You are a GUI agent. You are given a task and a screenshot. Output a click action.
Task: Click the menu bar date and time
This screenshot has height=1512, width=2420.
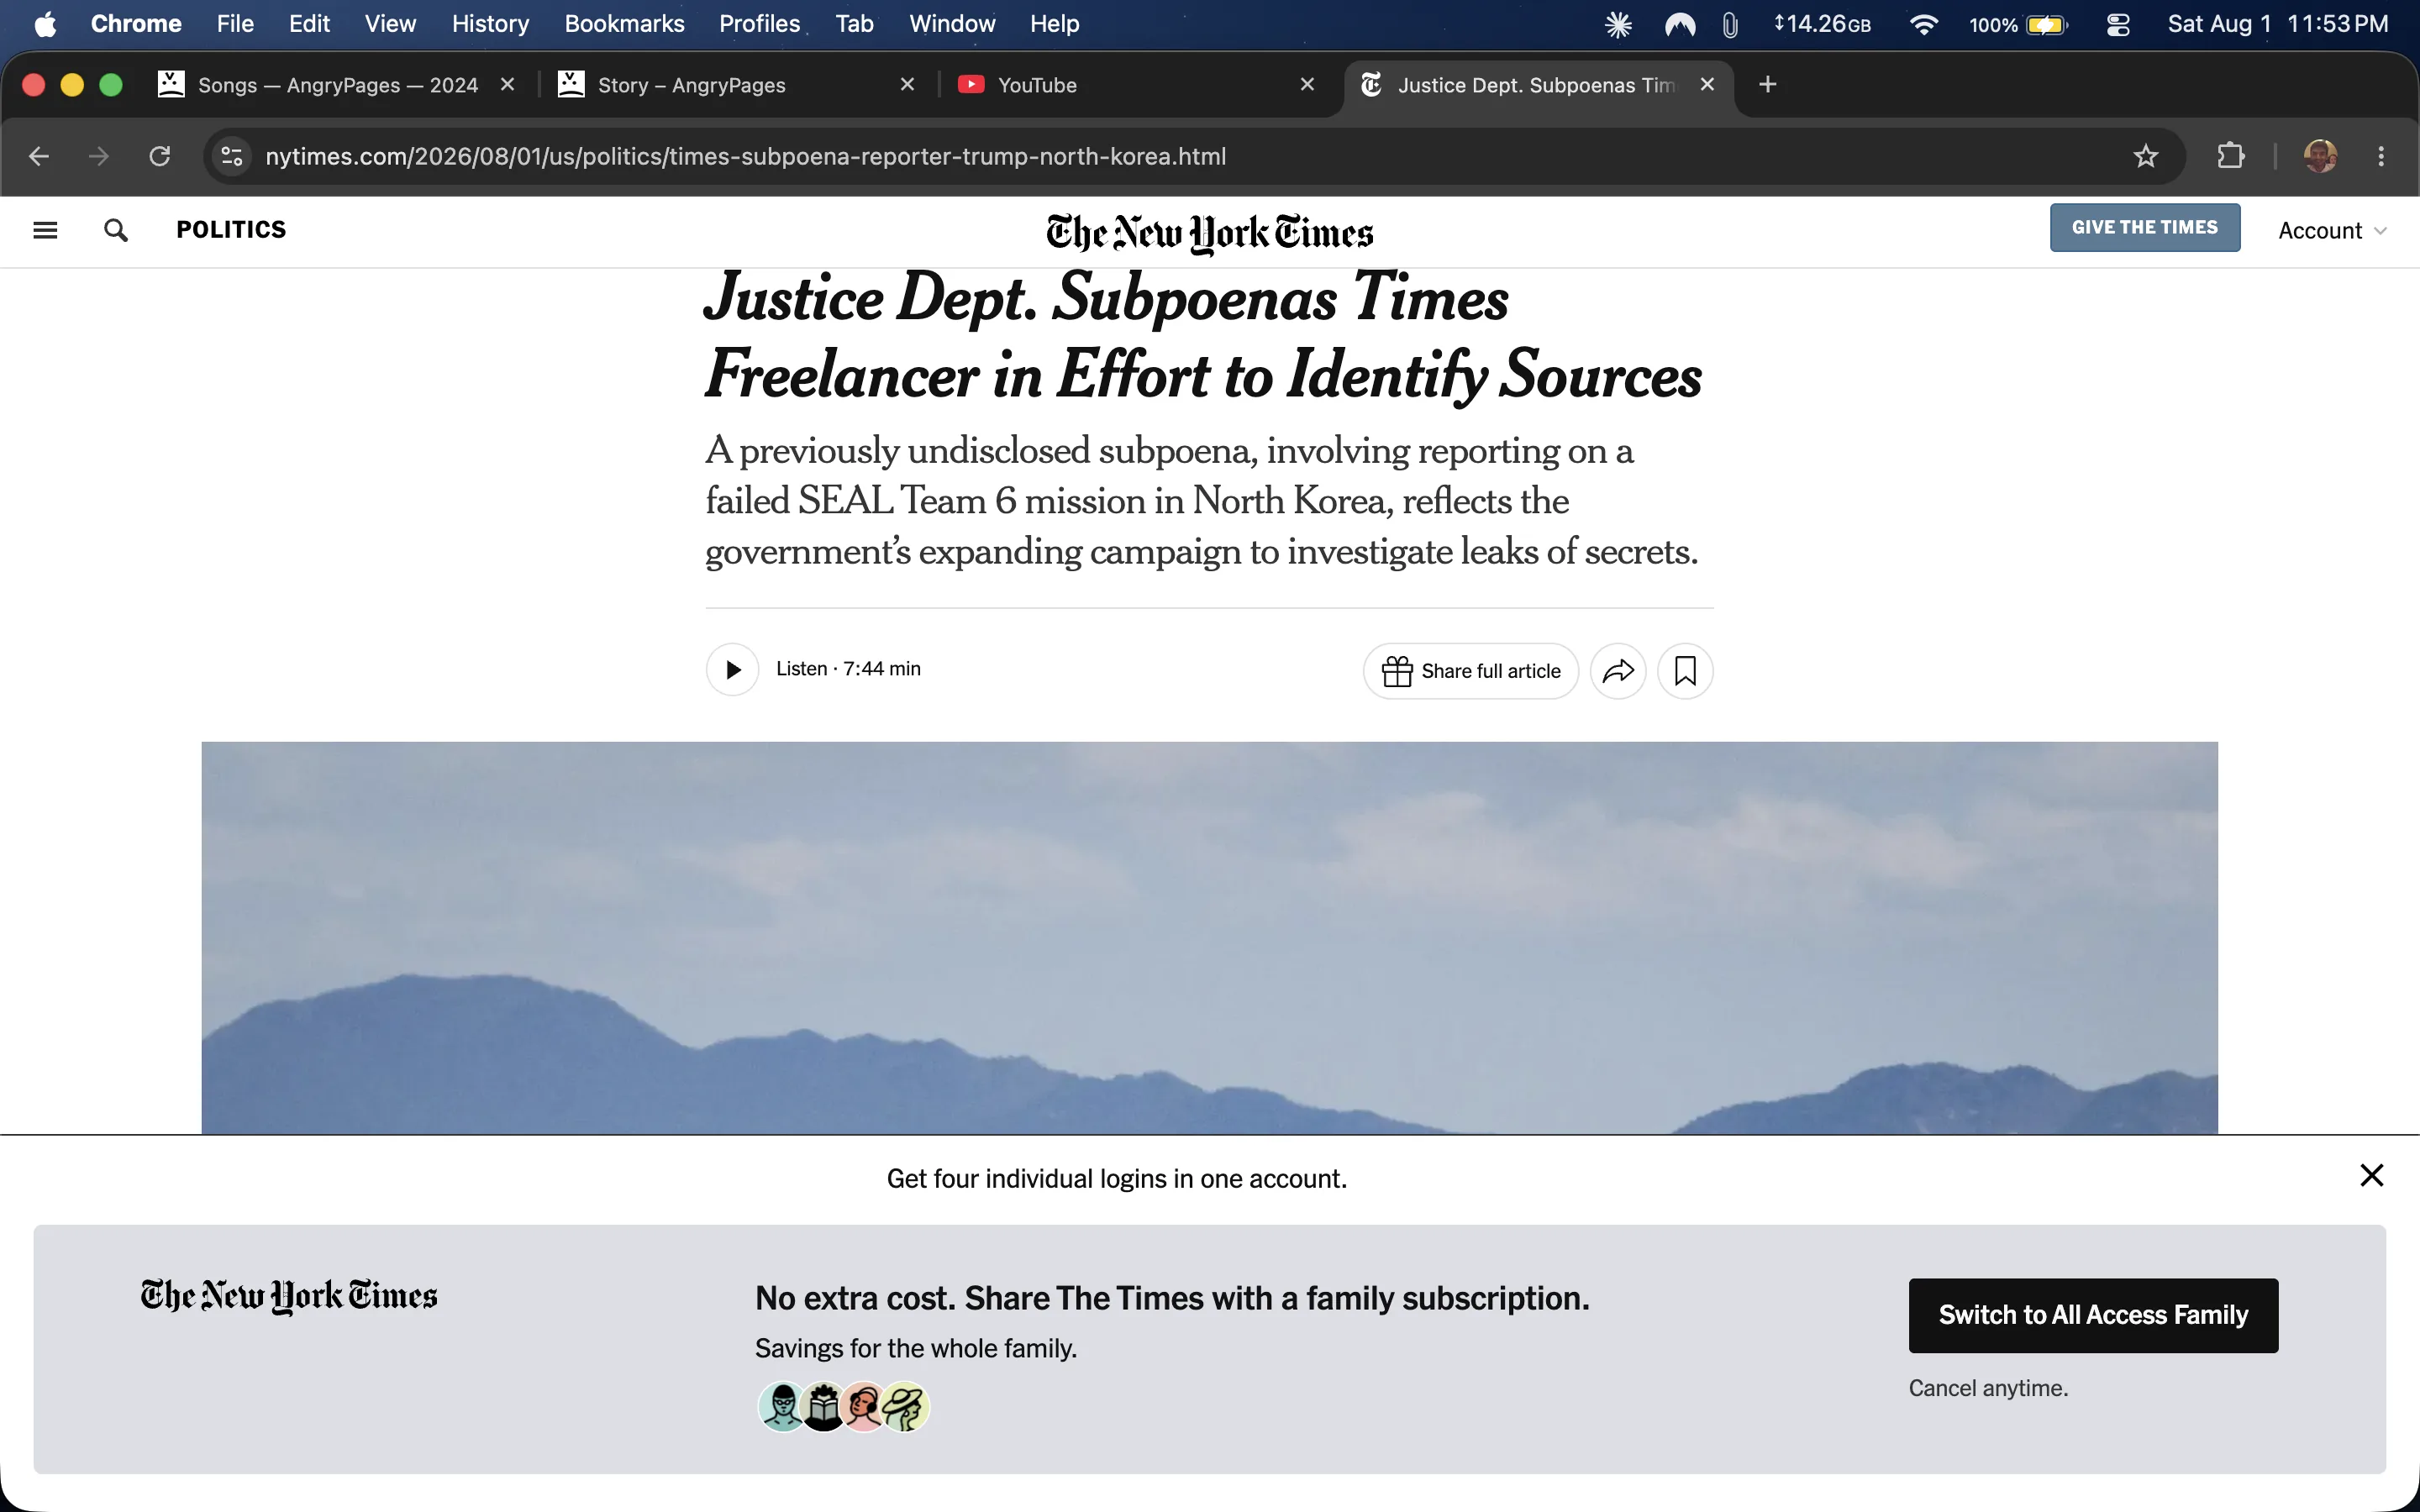tap(2277, 24)
